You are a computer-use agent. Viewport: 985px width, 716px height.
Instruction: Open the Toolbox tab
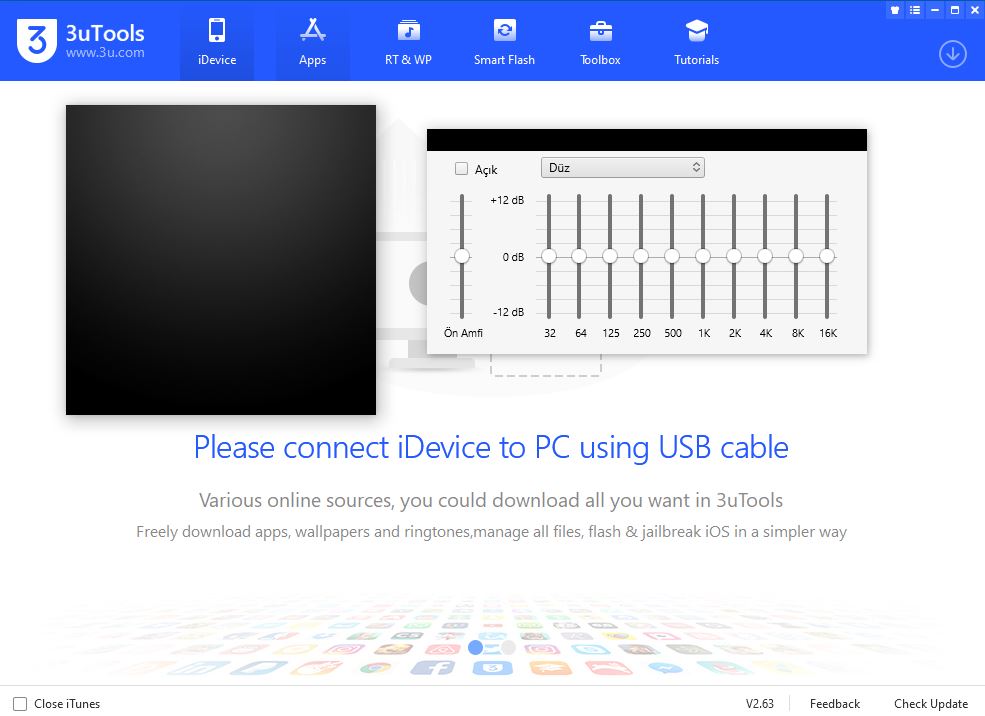(600, 41)
